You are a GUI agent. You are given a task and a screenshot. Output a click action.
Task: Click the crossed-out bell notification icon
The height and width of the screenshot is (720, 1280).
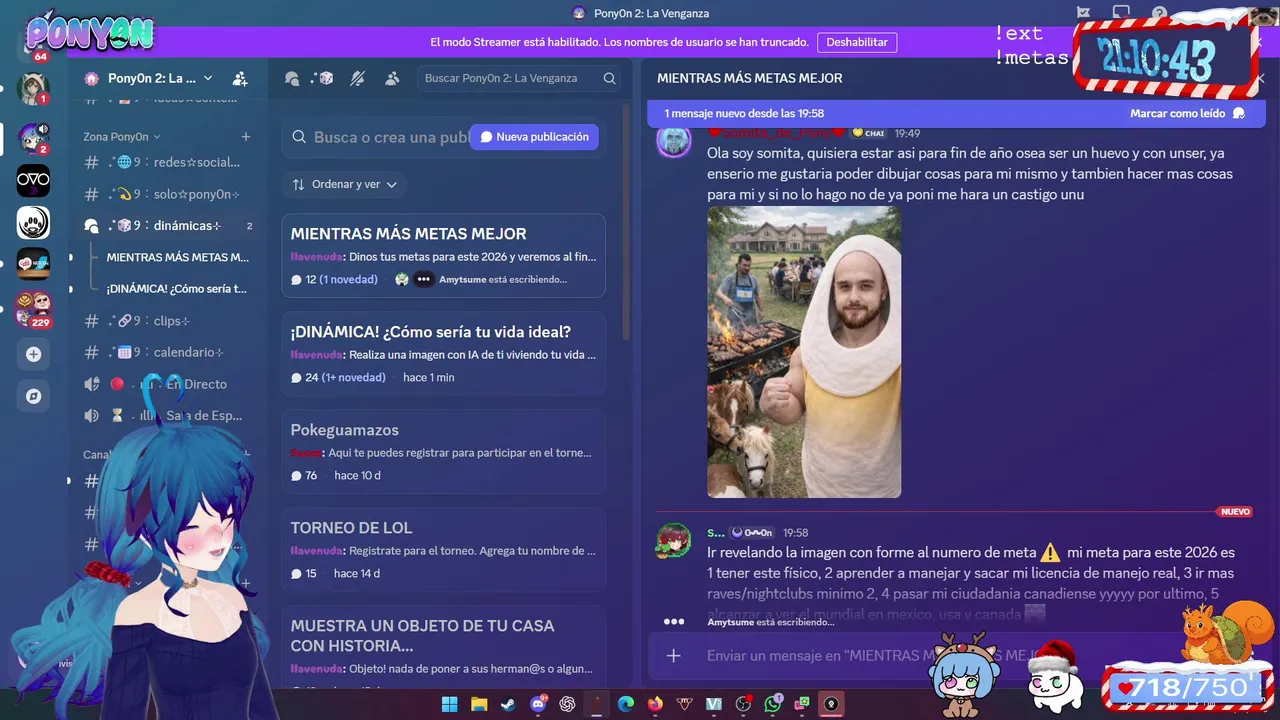[358, 78]
